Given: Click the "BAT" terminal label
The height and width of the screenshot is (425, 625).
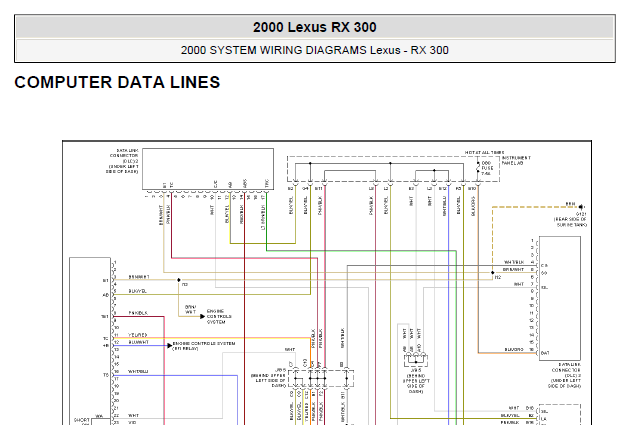Looking at the screenshot, I should pyautogui.click(x=545, y=353).
